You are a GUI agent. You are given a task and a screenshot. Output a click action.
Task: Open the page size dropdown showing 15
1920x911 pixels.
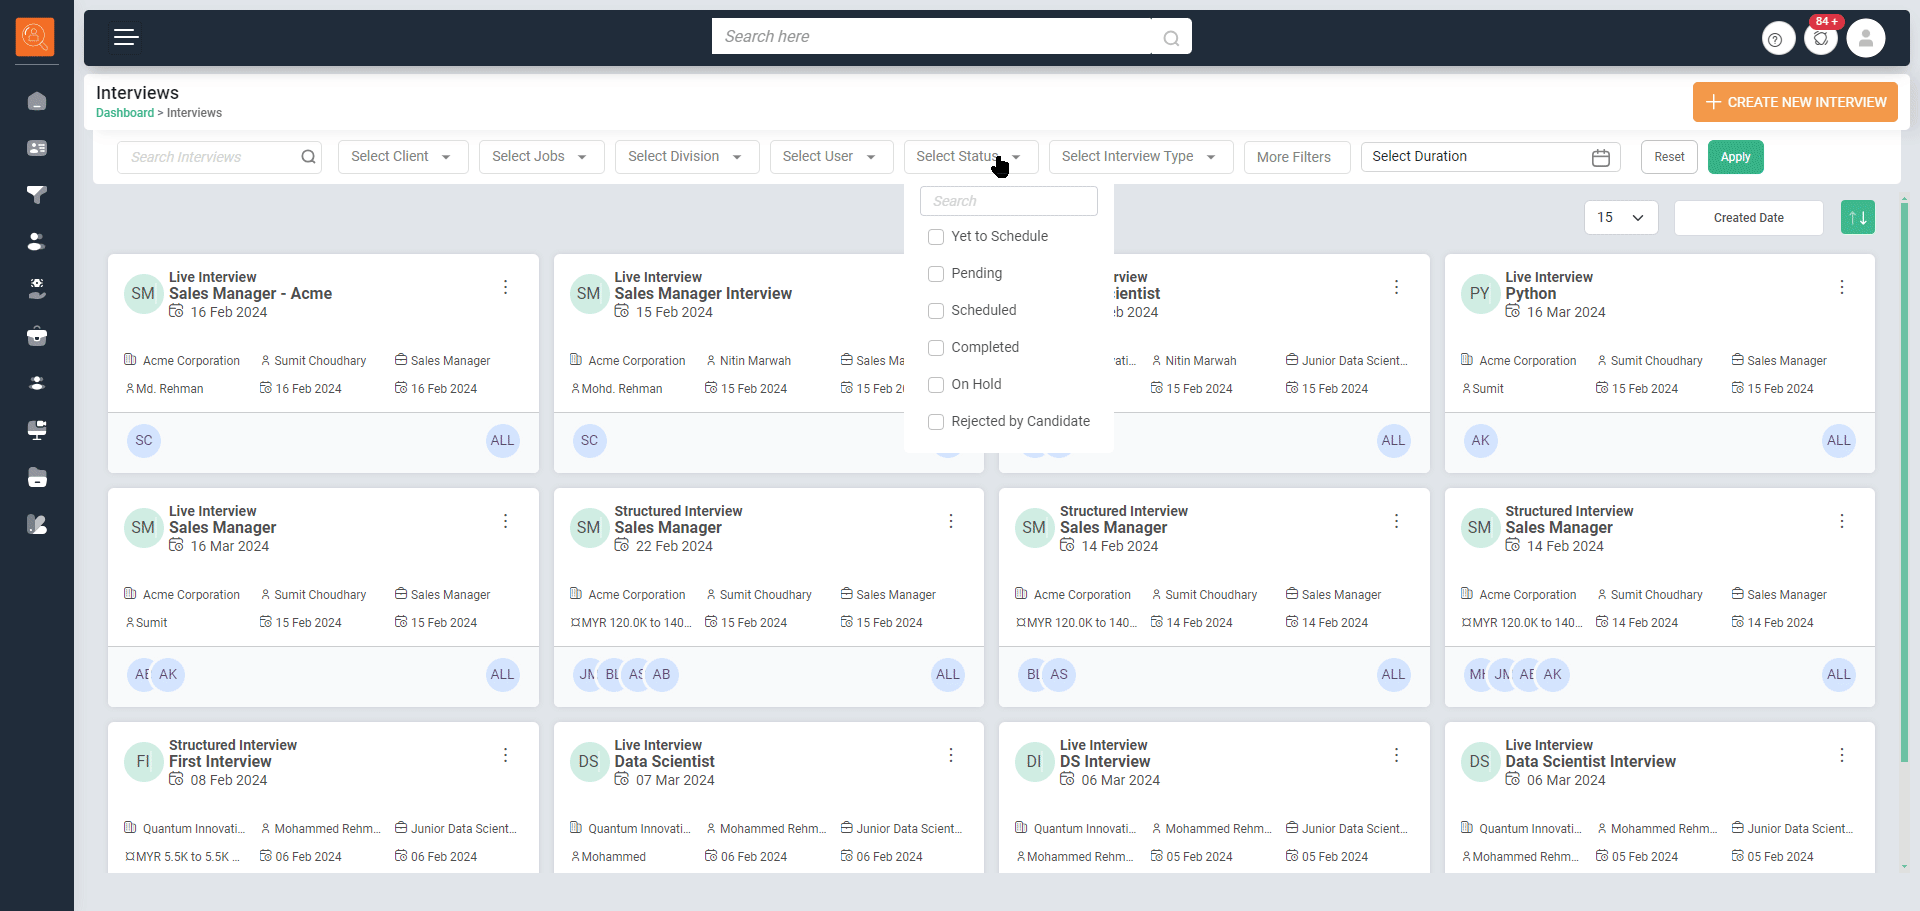(x=1620, y=218)
